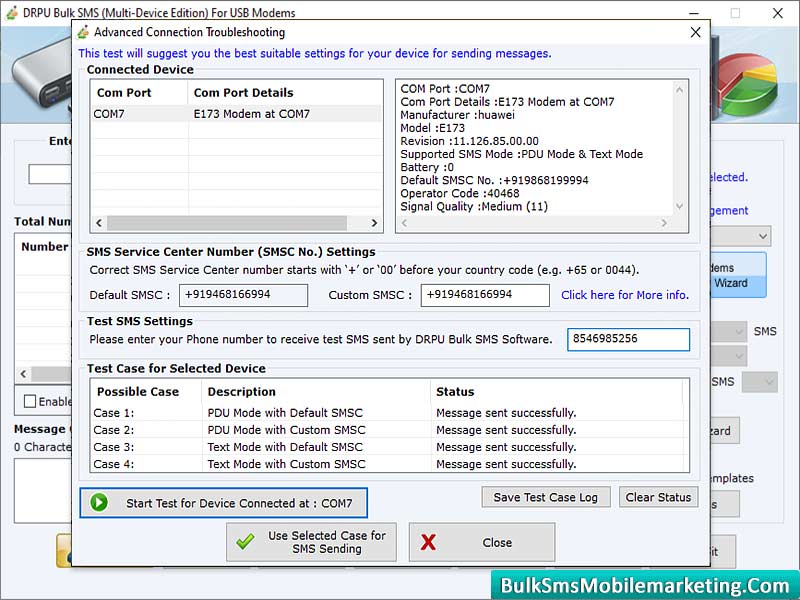Click the Wizard button in main window
Image resolution: width=800 pixels, height=600 pixels.
pyautogui.click(x=738, y=276)
